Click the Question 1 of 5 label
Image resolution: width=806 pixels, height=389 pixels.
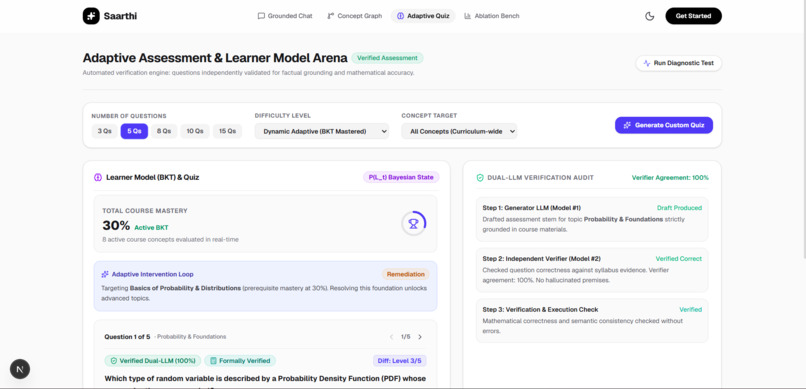click(x=127, y=337)
